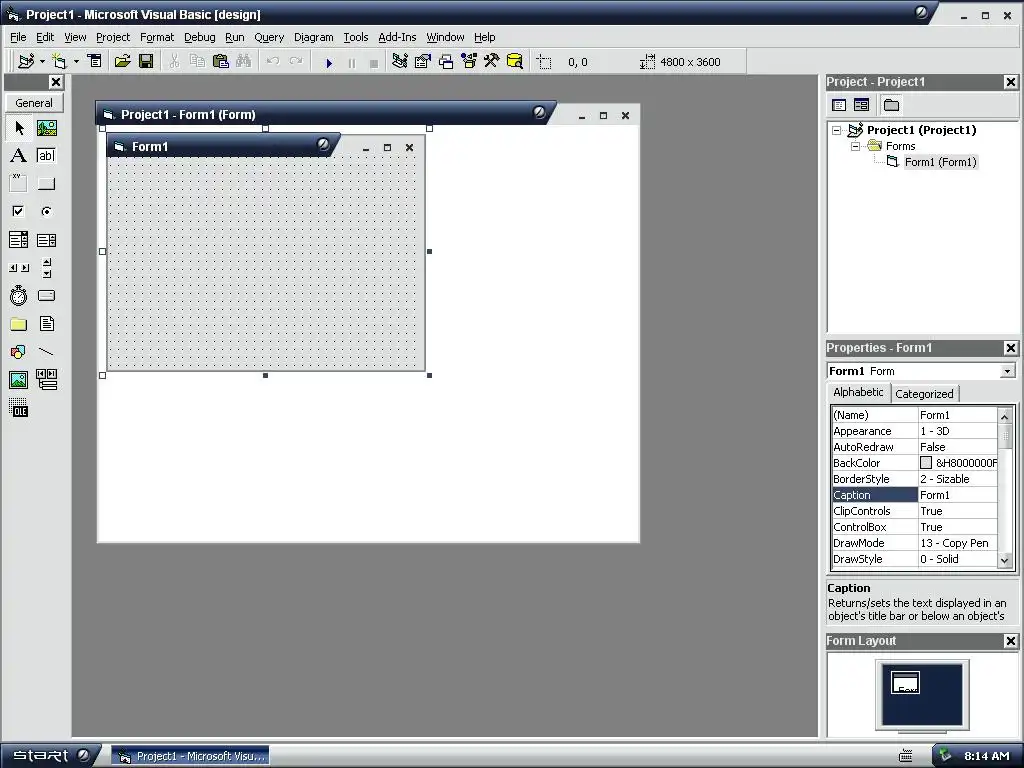Open the Add Form dropdown arrow
Viewport: 1024px width, 768px height.
76,61
